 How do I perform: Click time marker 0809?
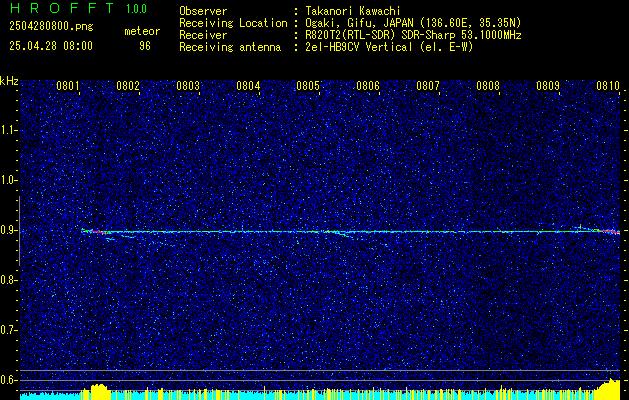click(548, 86)
